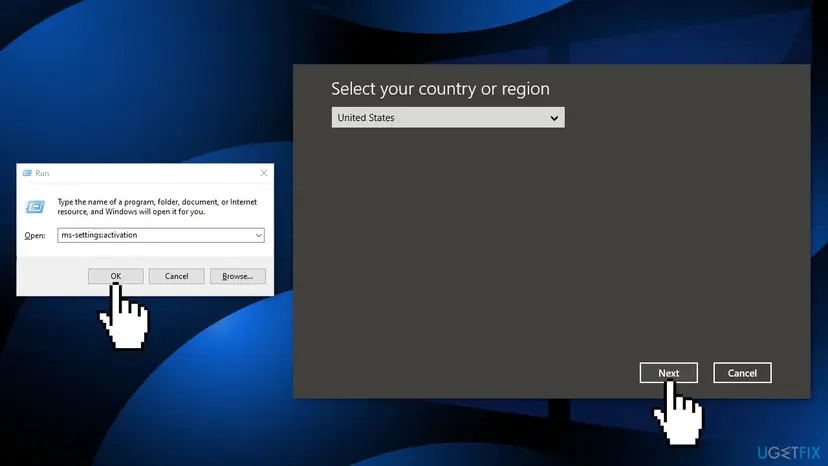The height and width of the screenshot is (466, 828).
Task: Click the 'Run' title text
Action: 42,173
